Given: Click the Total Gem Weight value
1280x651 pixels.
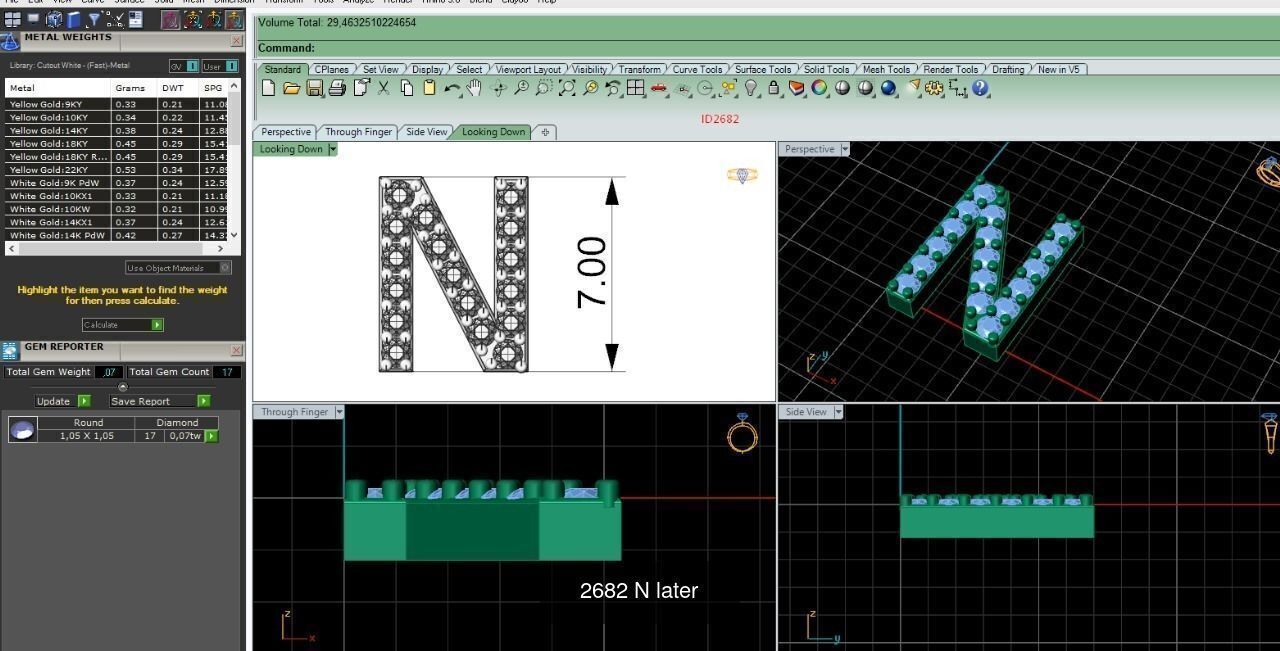Looking at the screenshot, I should [109, 372].
